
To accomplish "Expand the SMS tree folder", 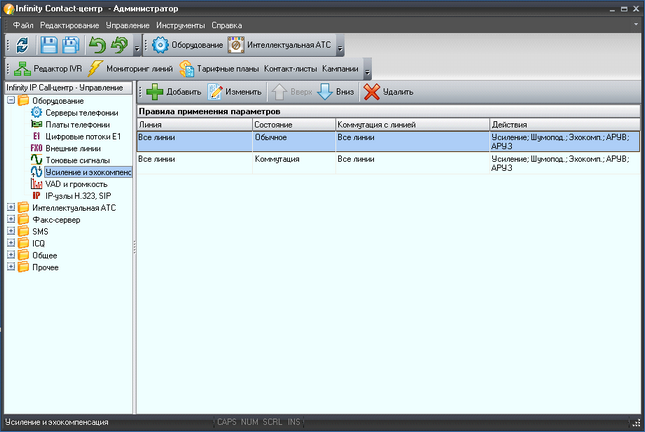I will point(11,231).
